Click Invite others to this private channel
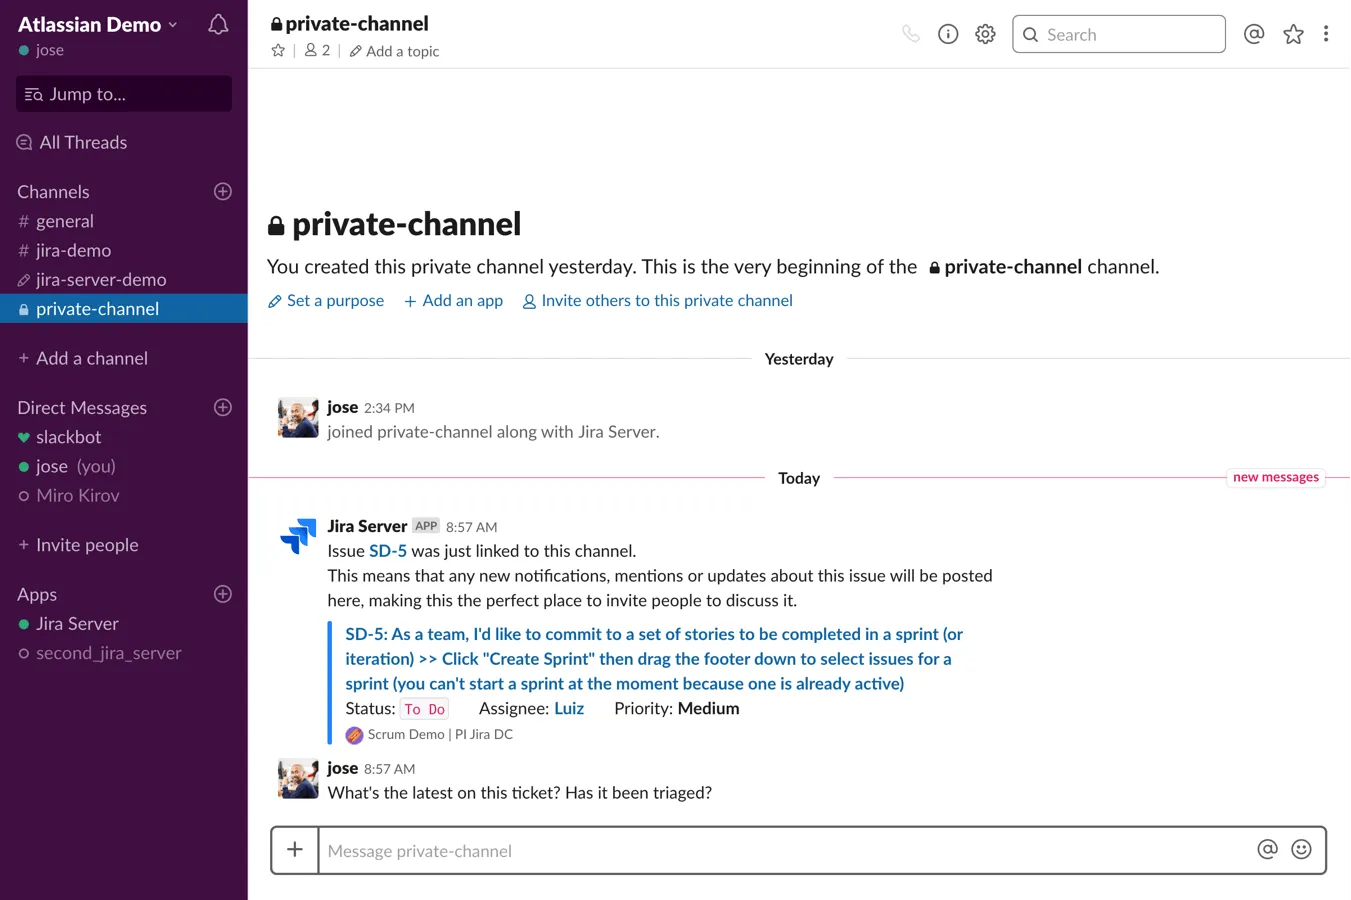 pos(657,300)
